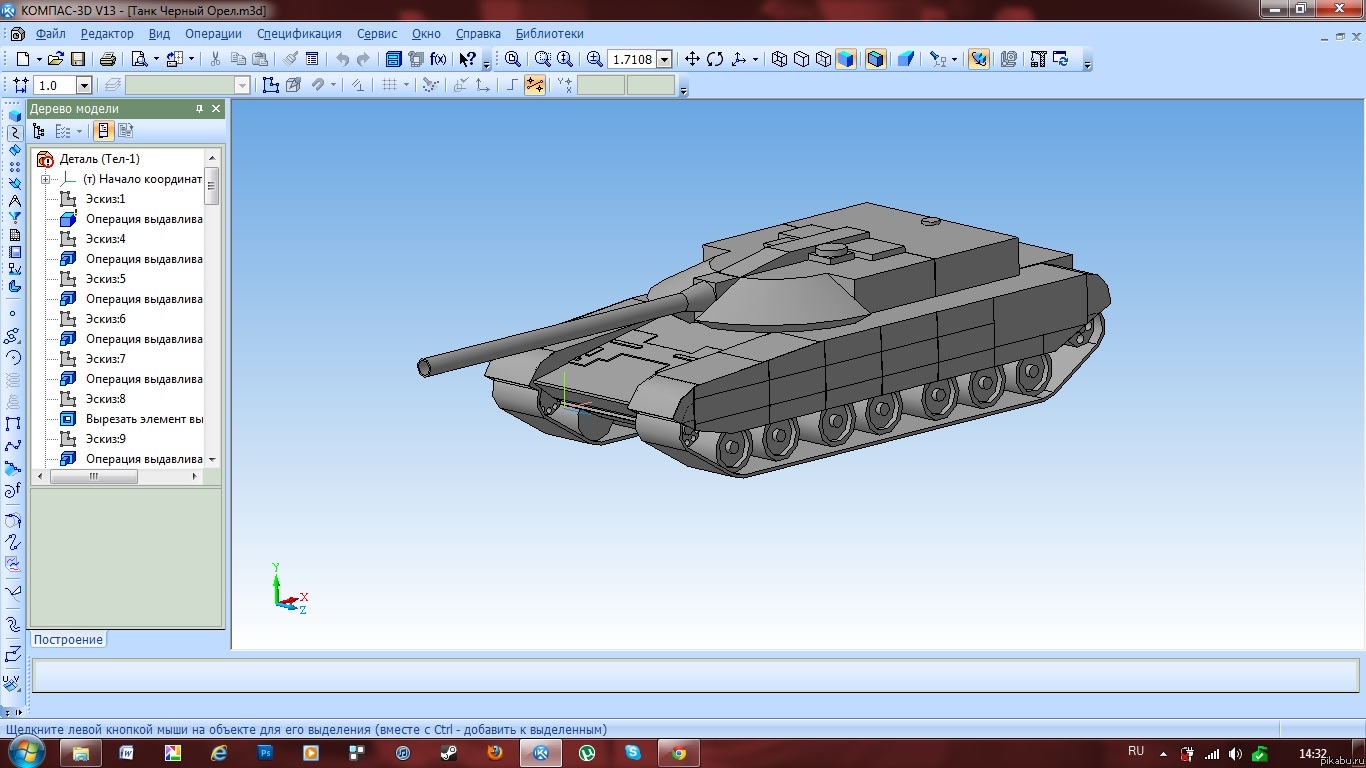Click the Sketch icon in the second toolbar

tap(270, 85)
